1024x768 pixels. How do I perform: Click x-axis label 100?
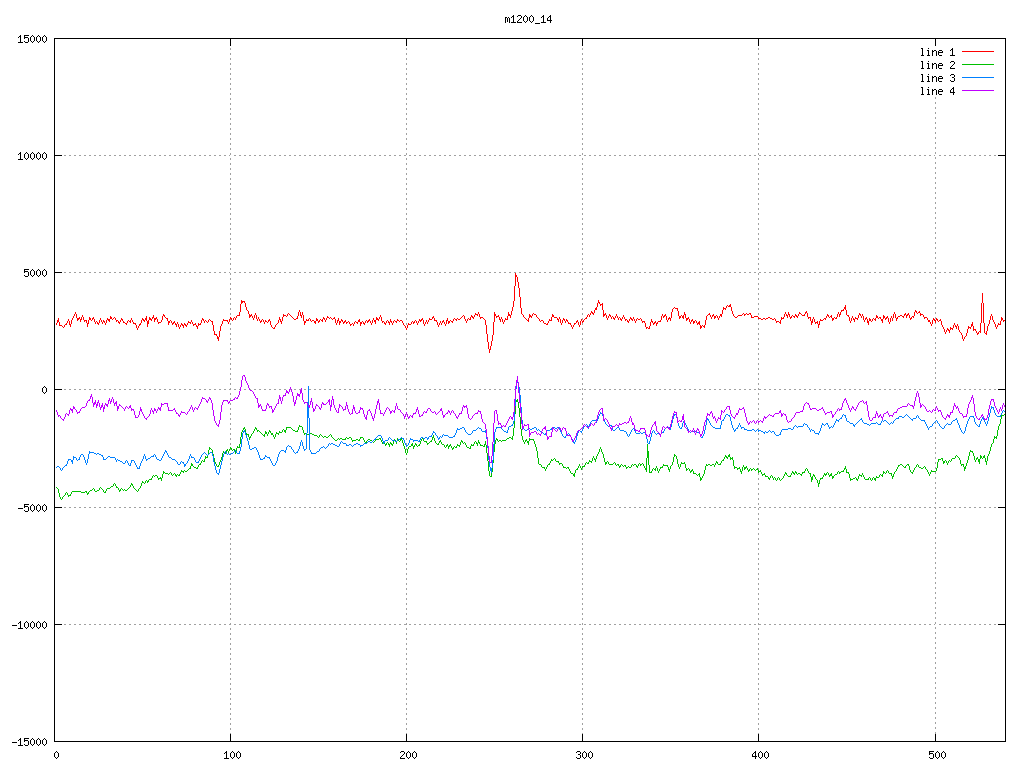[x=232, y=756]
